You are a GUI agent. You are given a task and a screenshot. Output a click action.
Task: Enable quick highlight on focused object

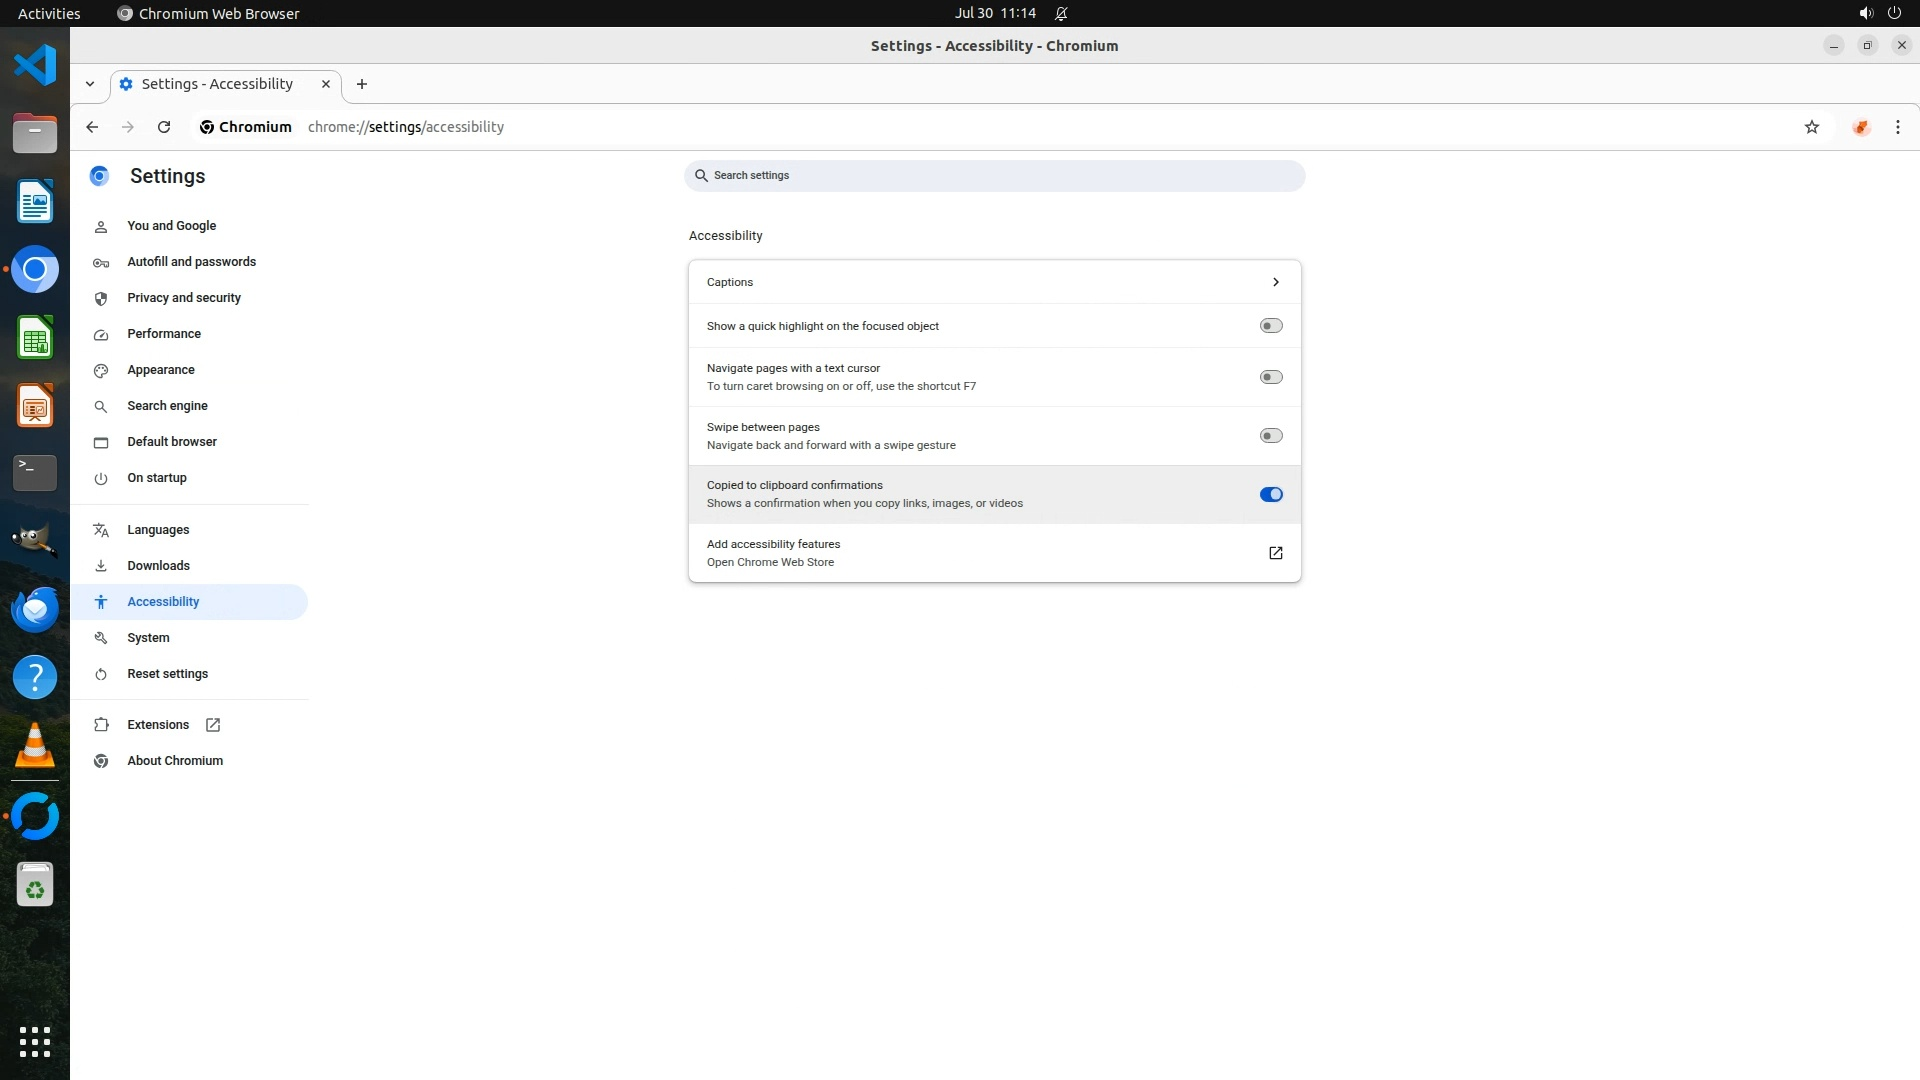click(x=1270, y=326)
